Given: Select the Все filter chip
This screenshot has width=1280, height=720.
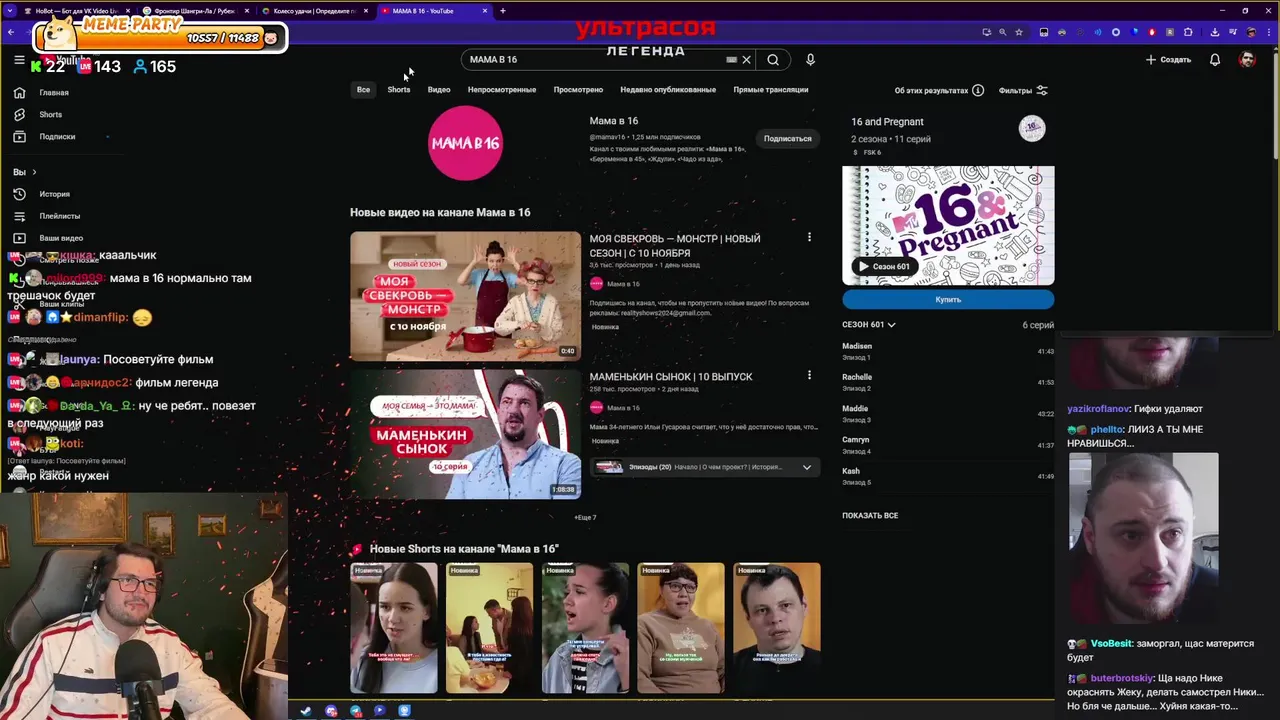Looking at the screenshot, I should tap(363, 90).
